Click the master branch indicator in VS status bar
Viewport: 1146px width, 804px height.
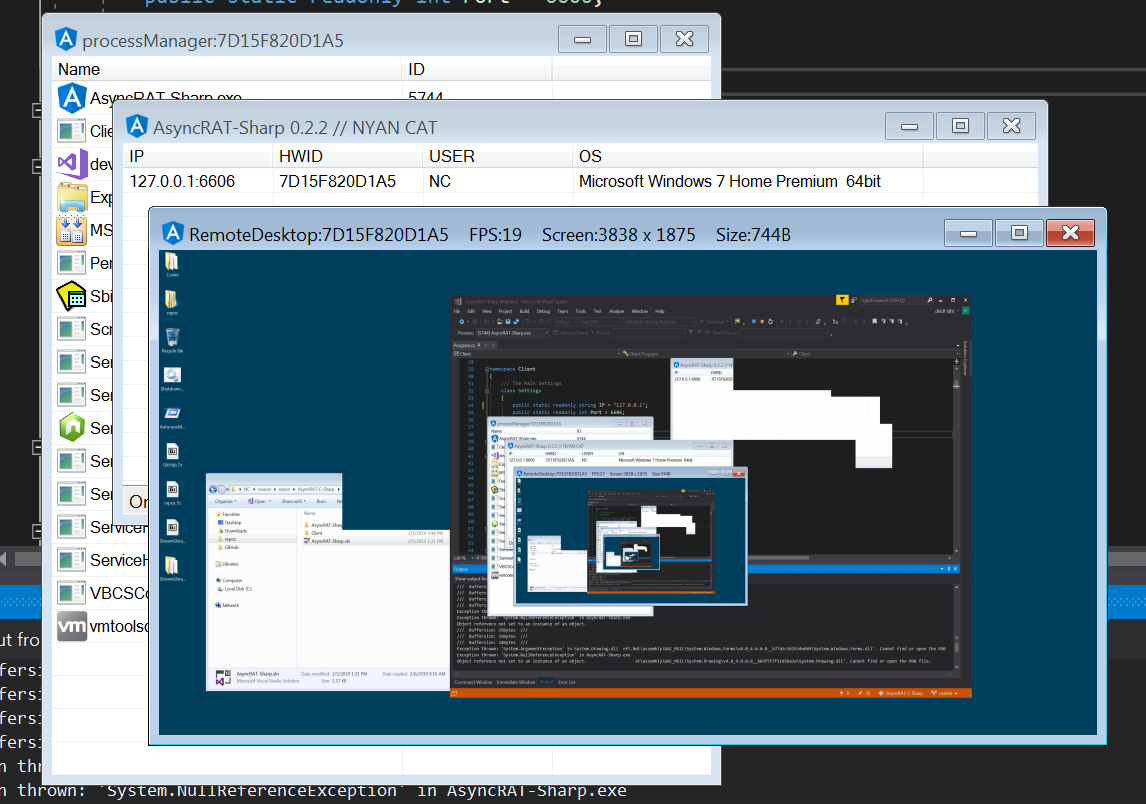point(944,693)
